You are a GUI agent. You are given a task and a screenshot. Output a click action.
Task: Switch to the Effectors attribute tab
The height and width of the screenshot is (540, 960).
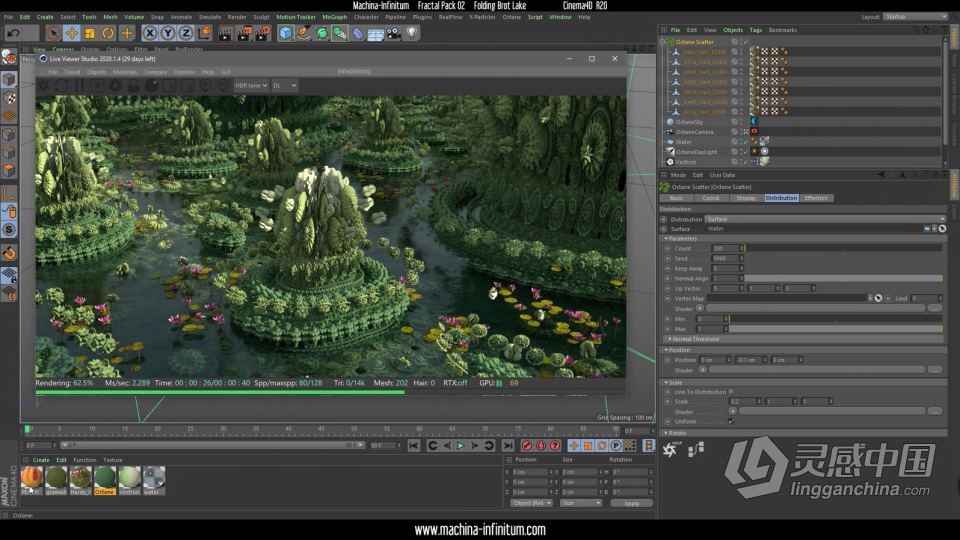point(816,198)
